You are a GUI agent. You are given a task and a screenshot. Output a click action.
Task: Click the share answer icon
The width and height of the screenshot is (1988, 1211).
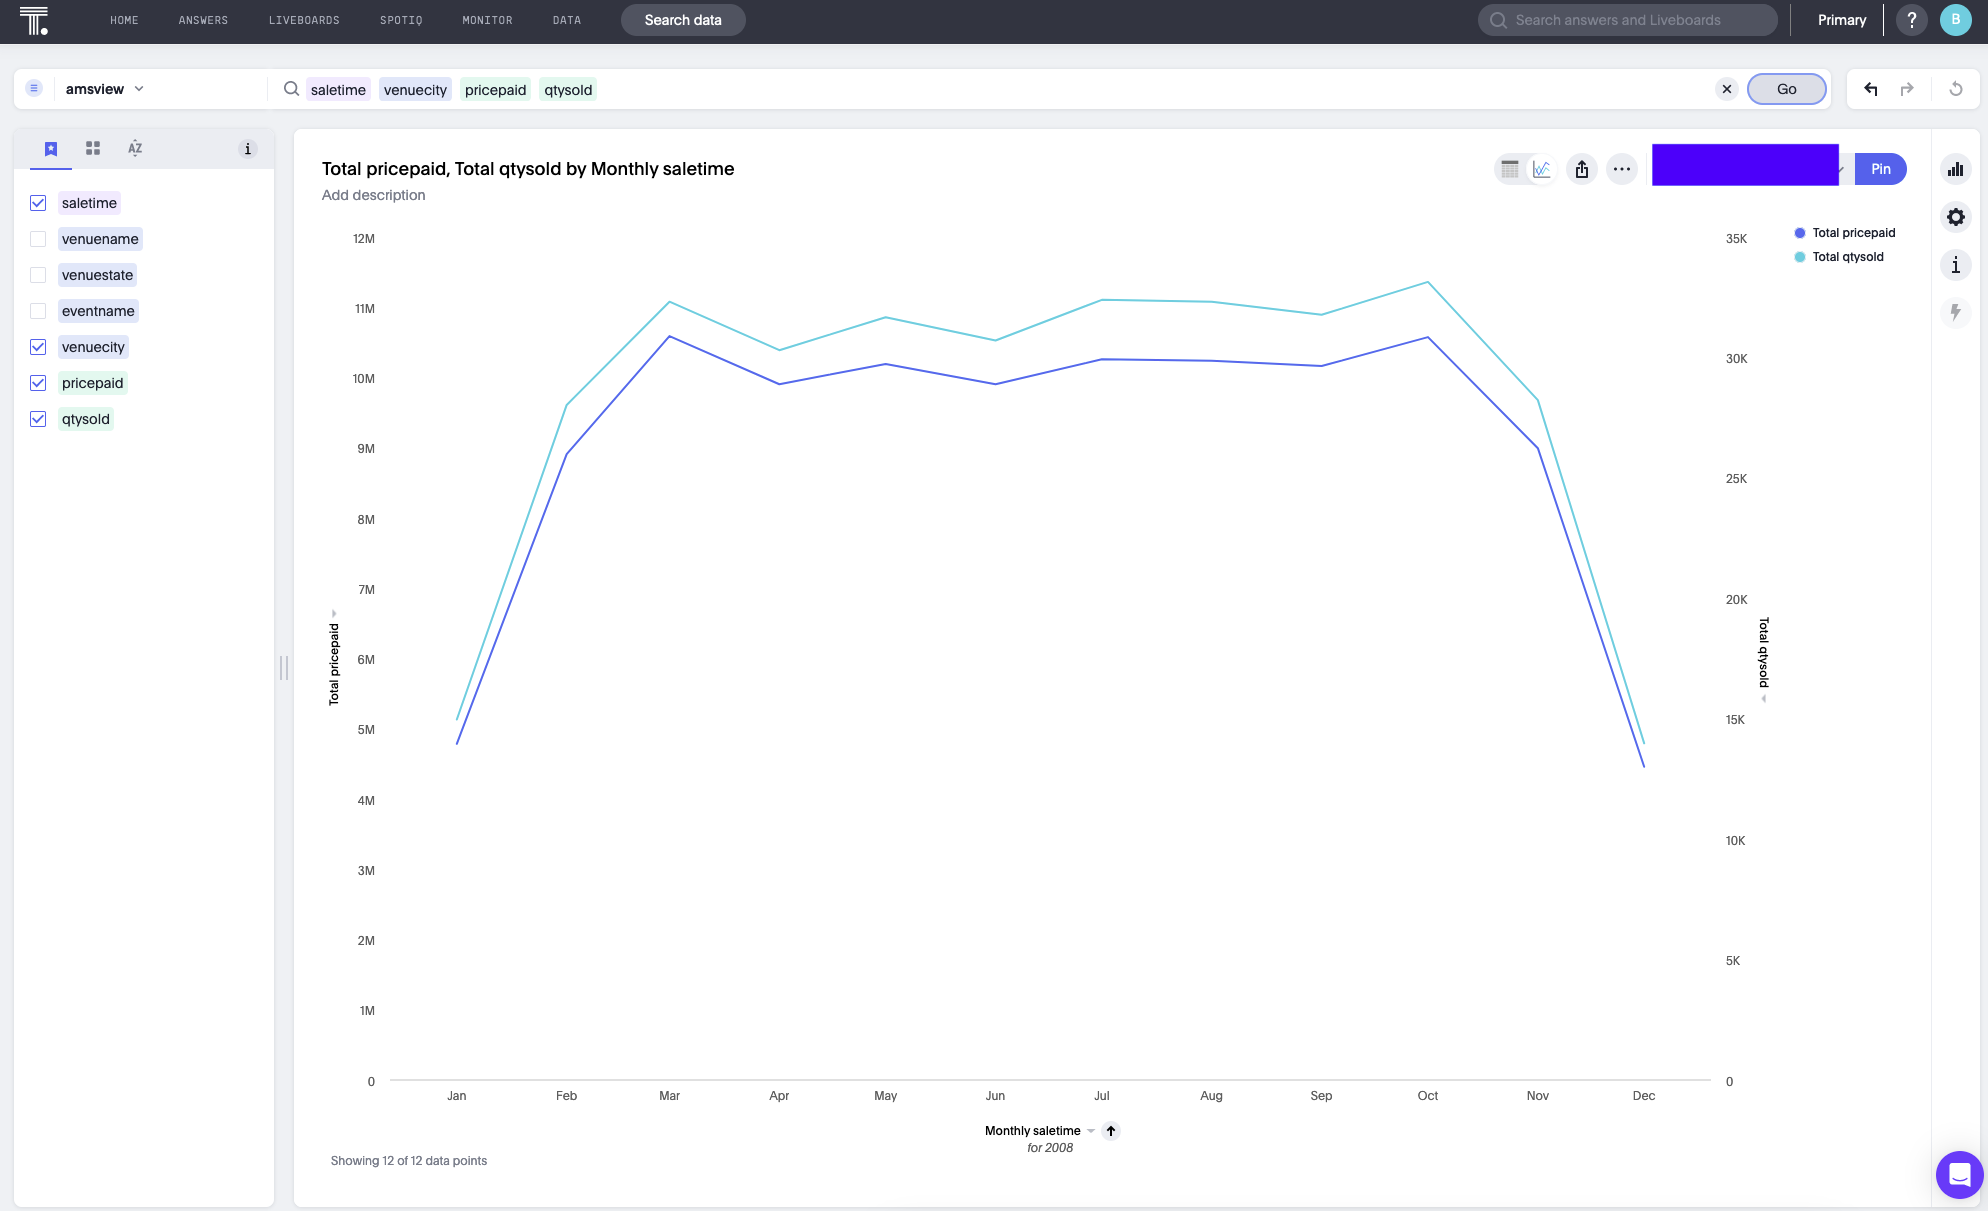(1582, 169)
